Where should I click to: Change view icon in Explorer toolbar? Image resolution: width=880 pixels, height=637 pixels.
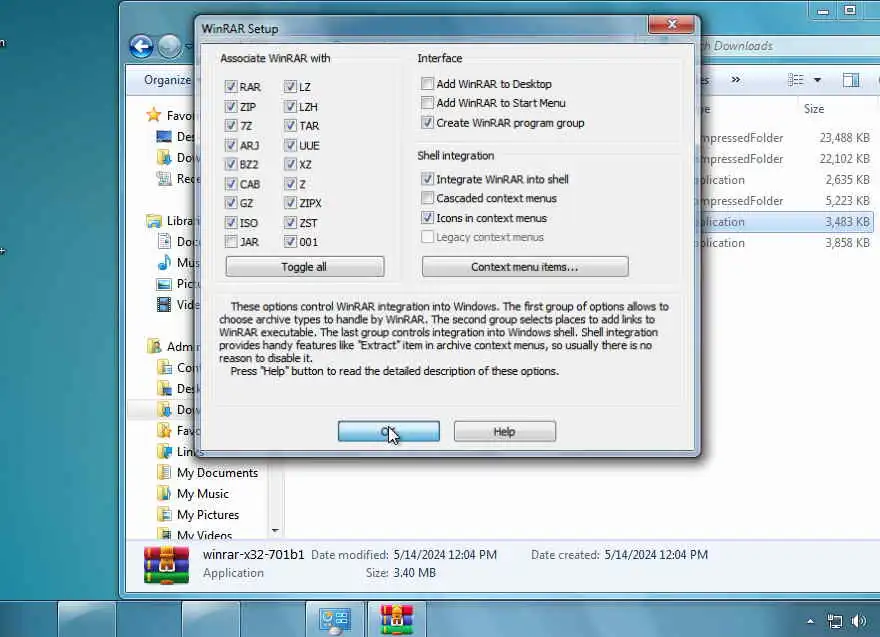[x=795, y=80]
